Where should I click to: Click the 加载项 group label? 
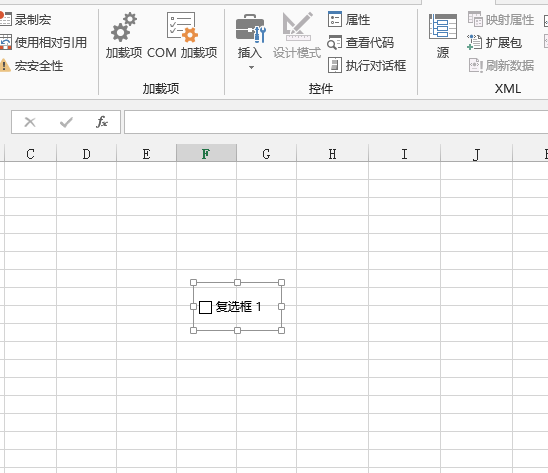point(161,88)
